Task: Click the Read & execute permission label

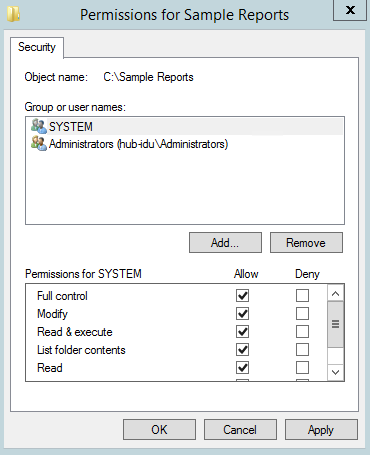Action: (75, 332)
